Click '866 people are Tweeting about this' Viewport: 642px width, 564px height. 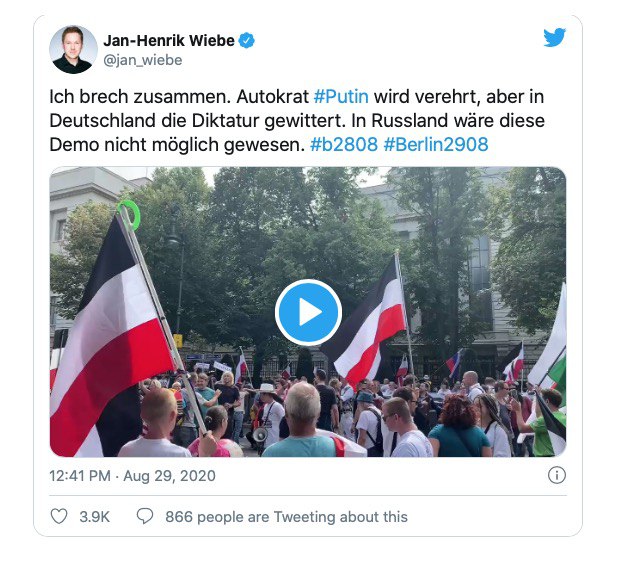click(x=286, y=516)
